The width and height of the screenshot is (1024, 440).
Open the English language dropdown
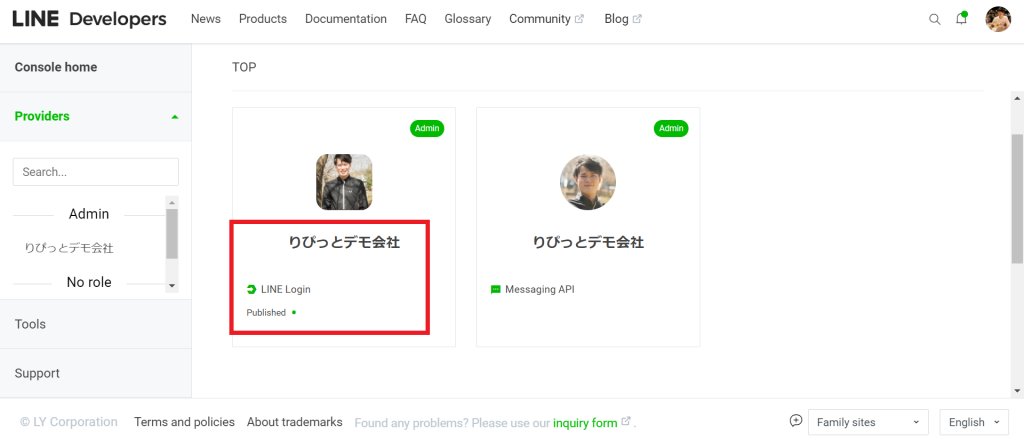(x=974, y=422)
